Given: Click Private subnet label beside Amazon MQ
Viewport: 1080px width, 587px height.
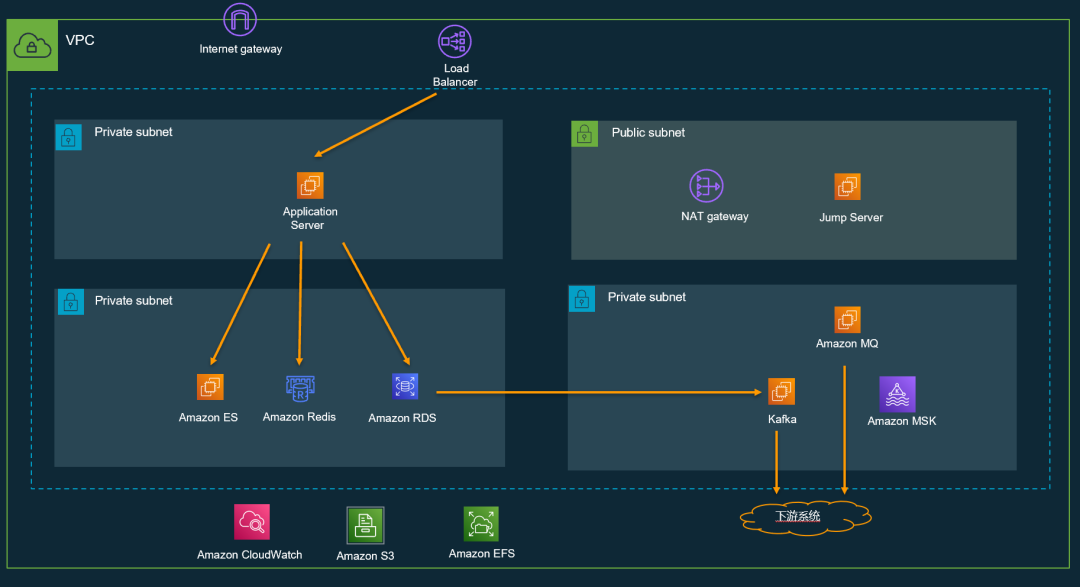Looking at the screenshot, I should (x=646, y=297).
